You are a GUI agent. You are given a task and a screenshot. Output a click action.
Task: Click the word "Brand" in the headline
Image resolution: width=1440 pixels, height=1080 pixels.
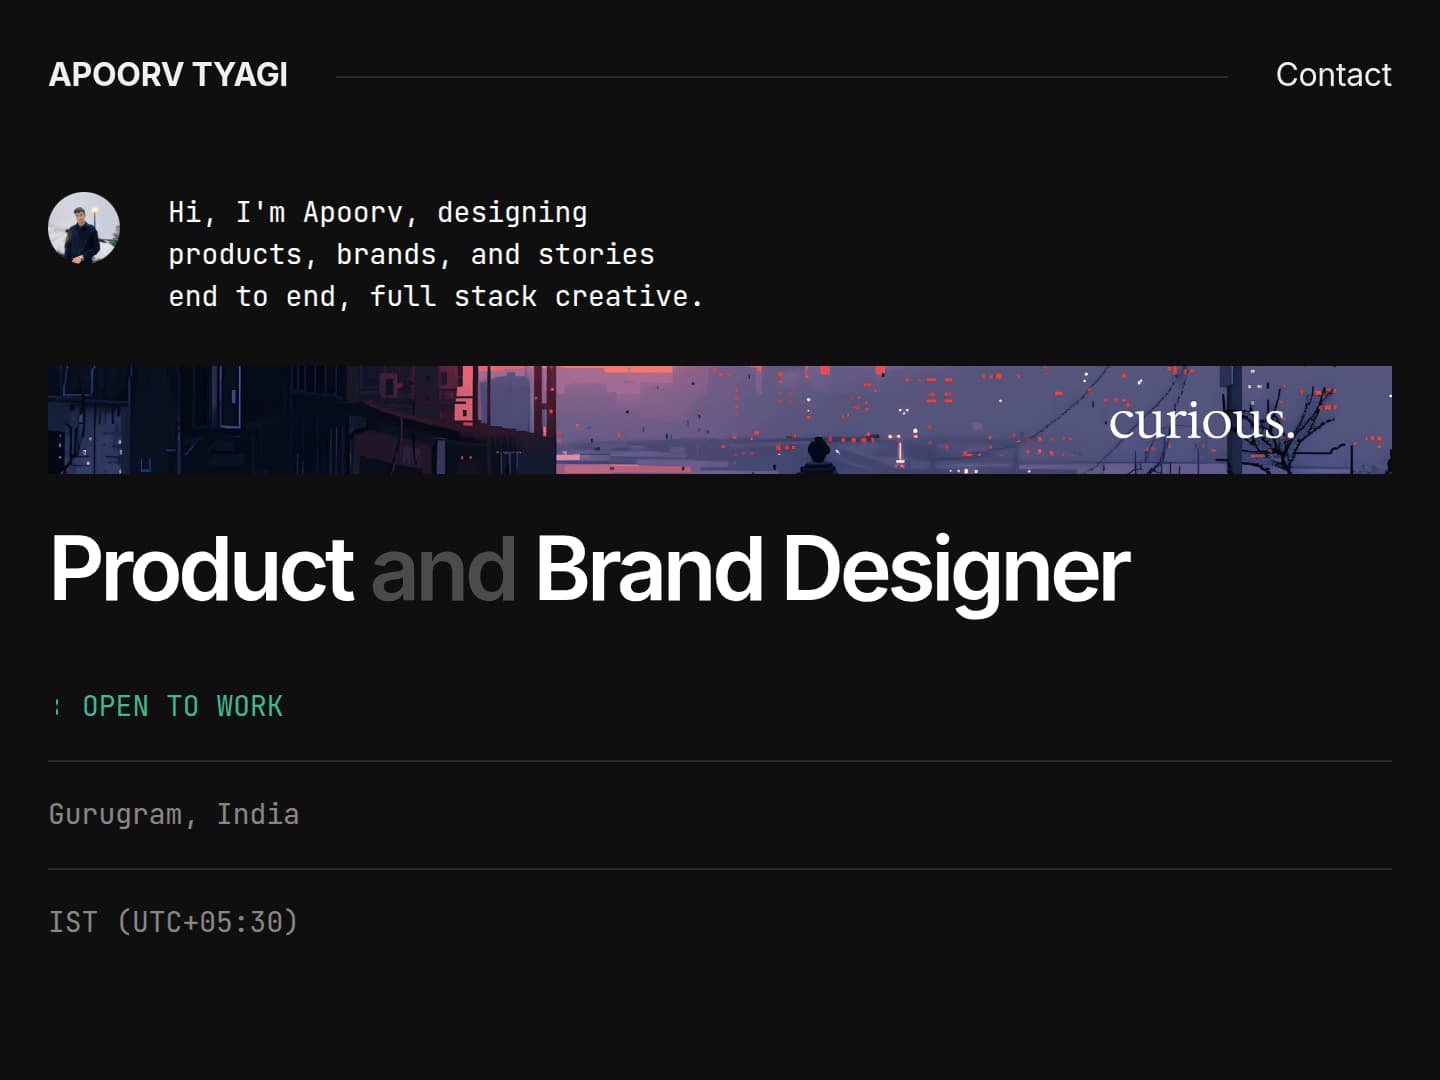click(648, 569)
